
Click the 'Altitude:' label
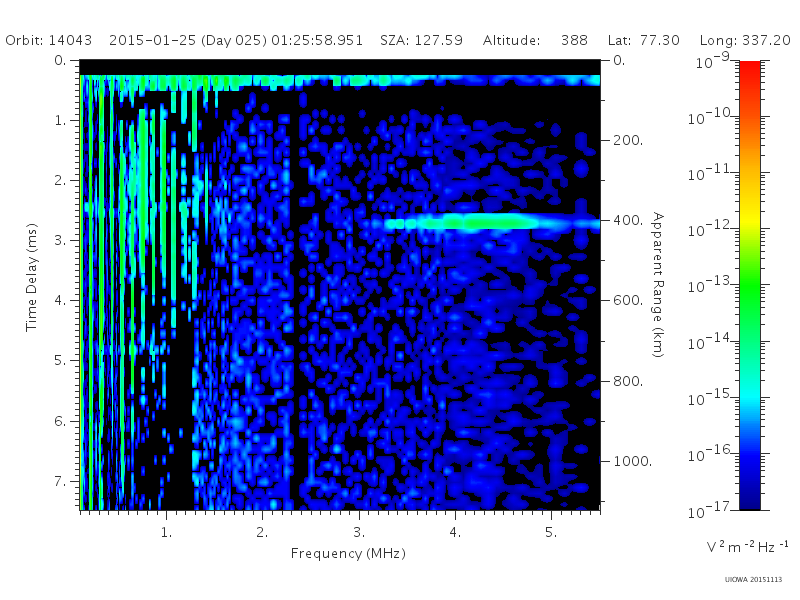point(511,40)
